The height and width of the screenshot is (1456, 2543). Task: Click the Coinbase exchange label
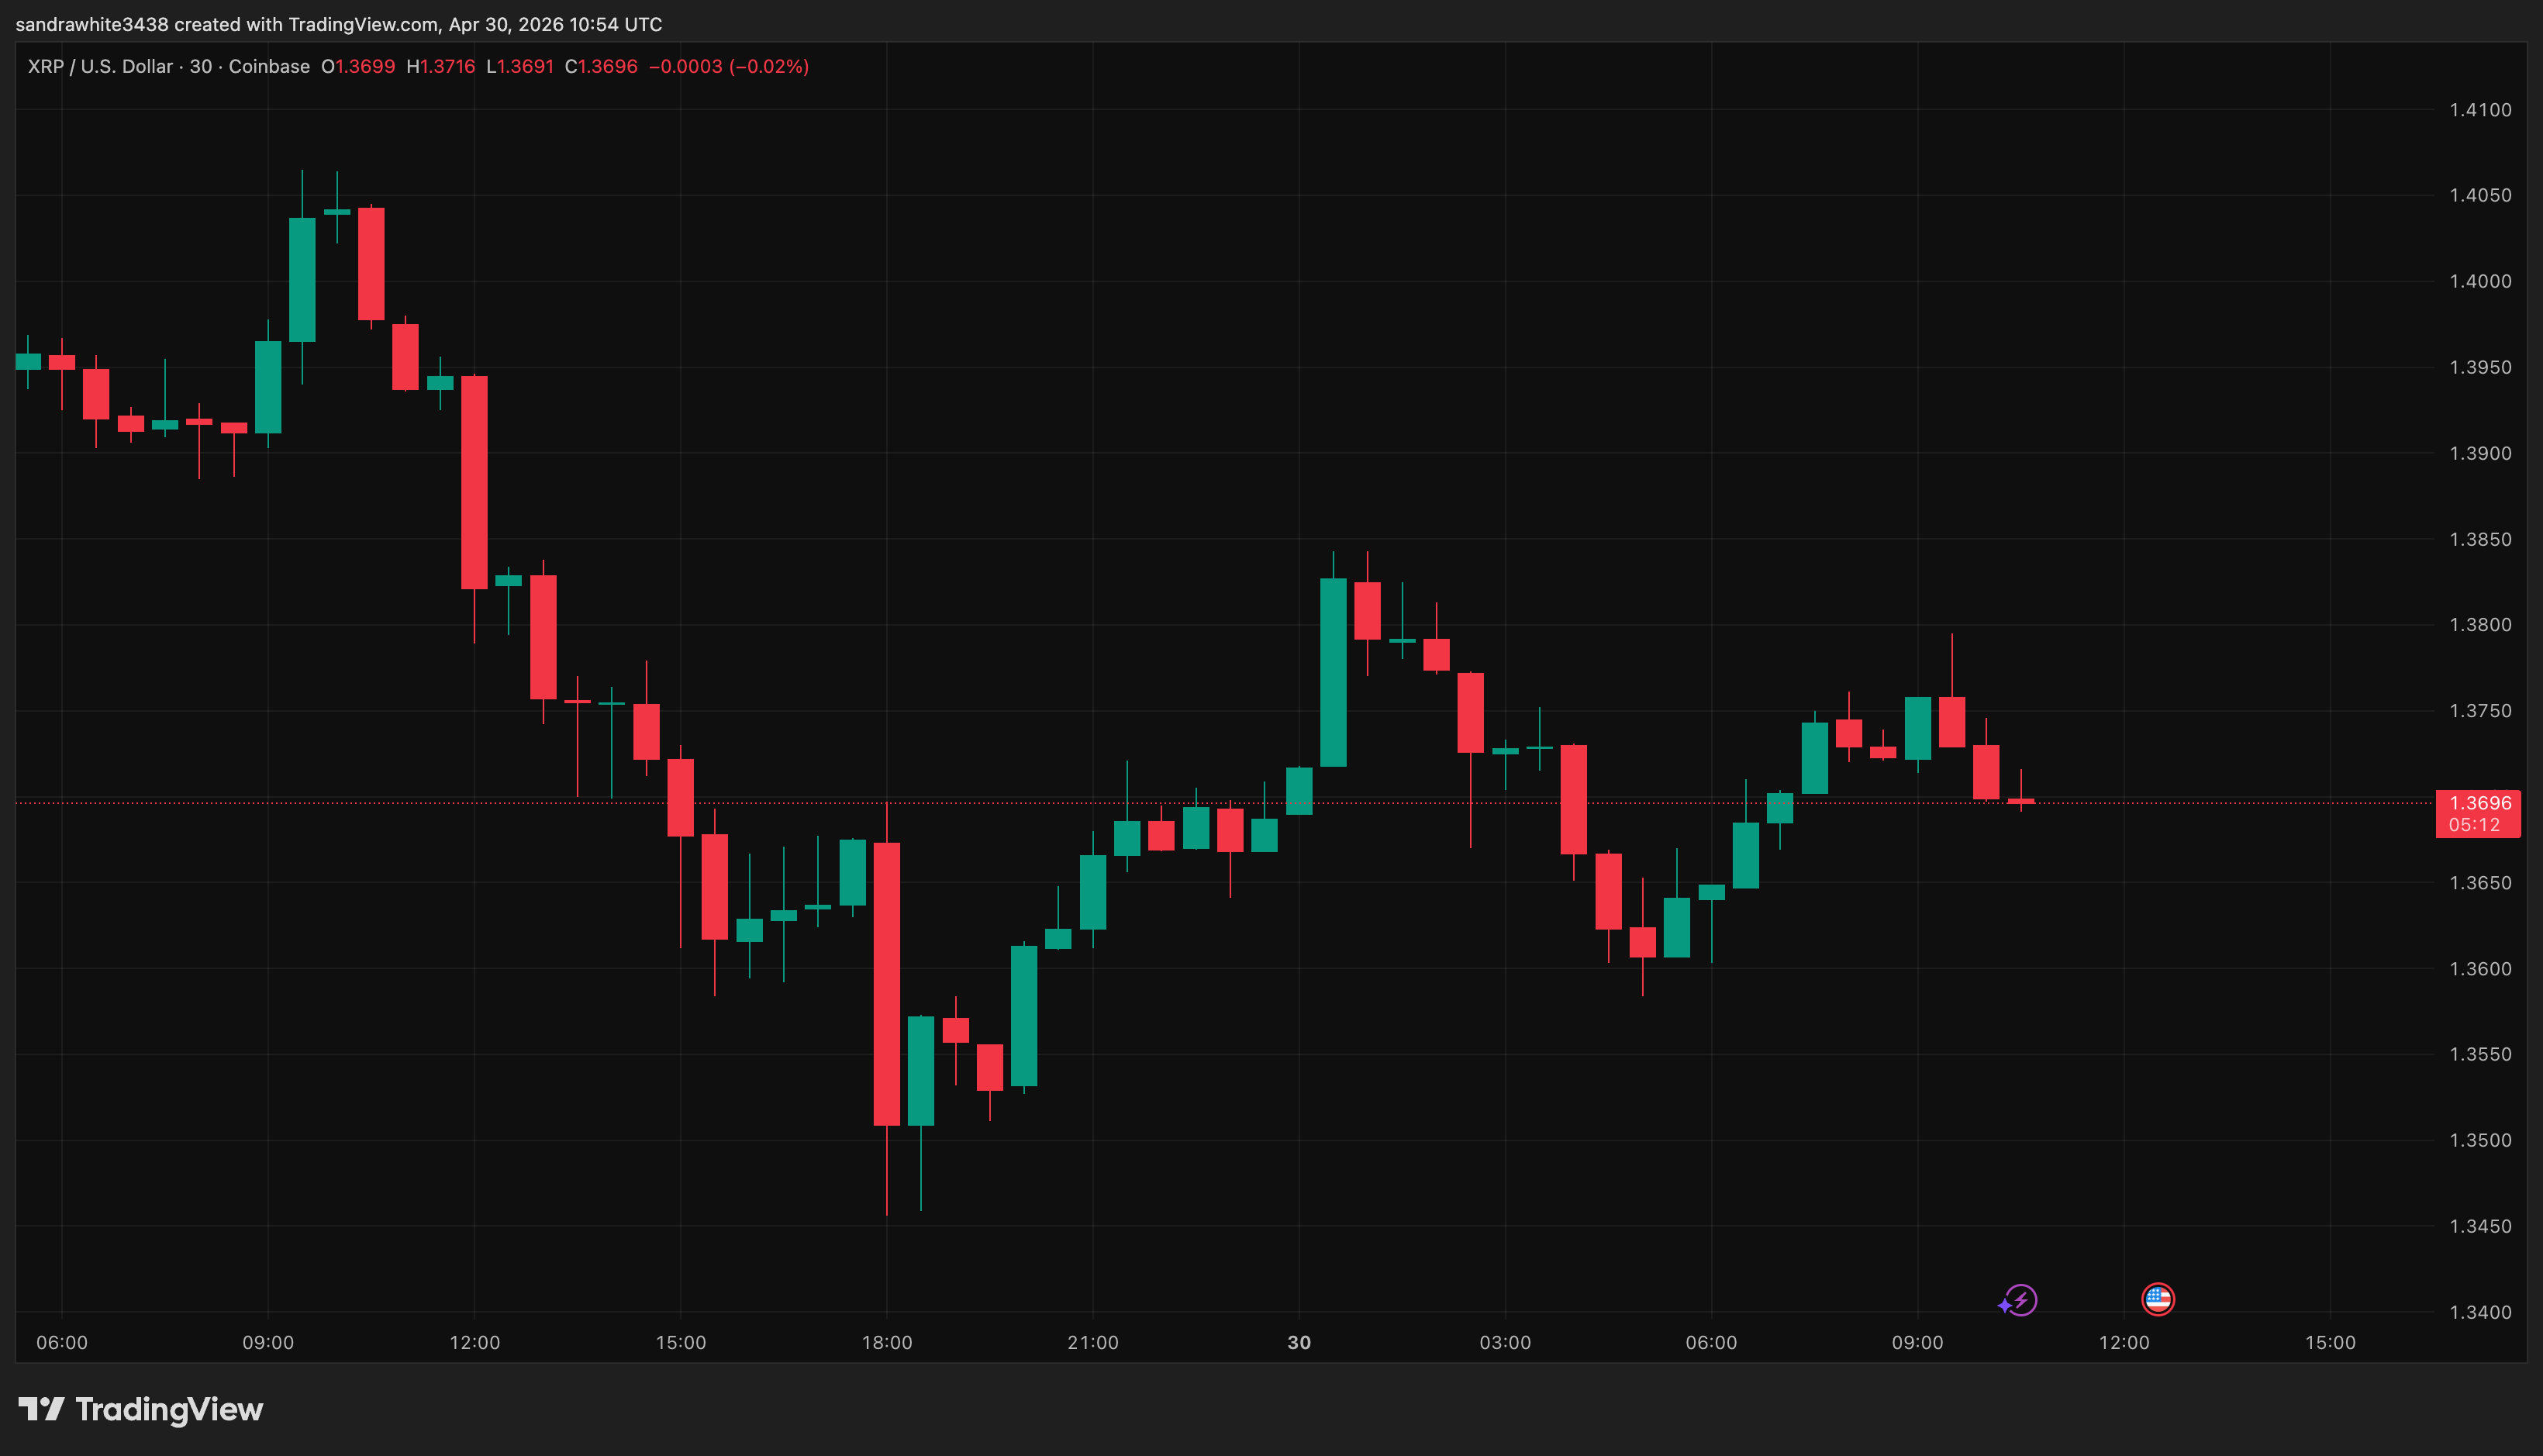[267, 66]
